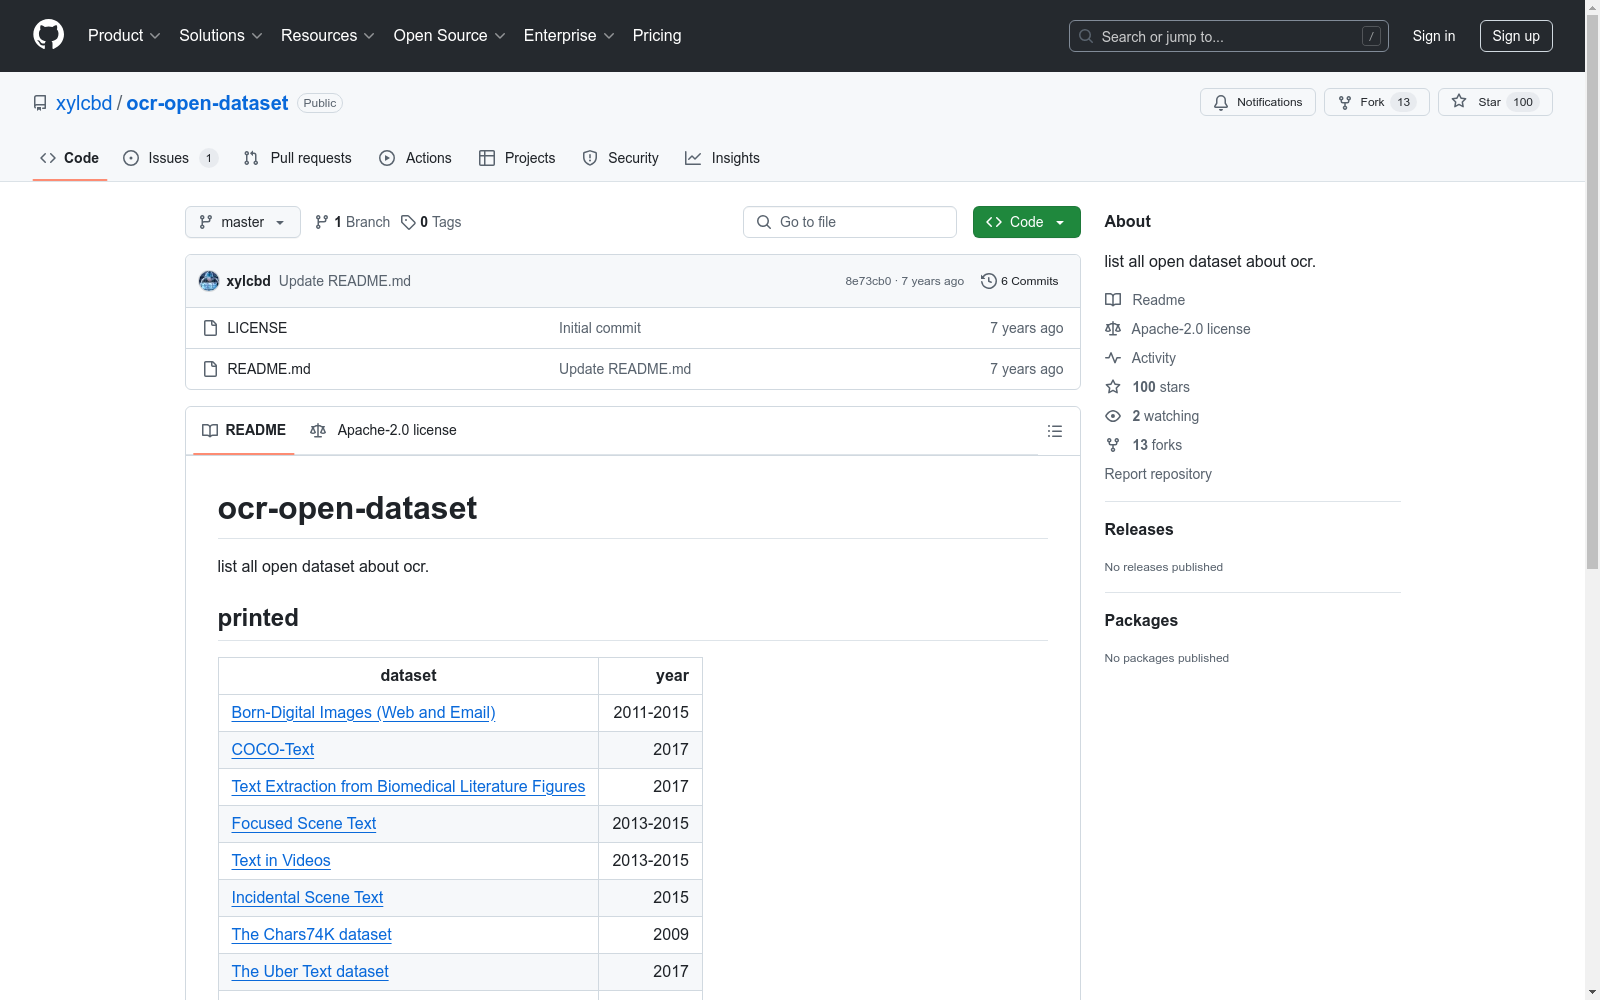Expand the Resources menu
Screen dimensions: 1600x1000
tap(328, 36)
